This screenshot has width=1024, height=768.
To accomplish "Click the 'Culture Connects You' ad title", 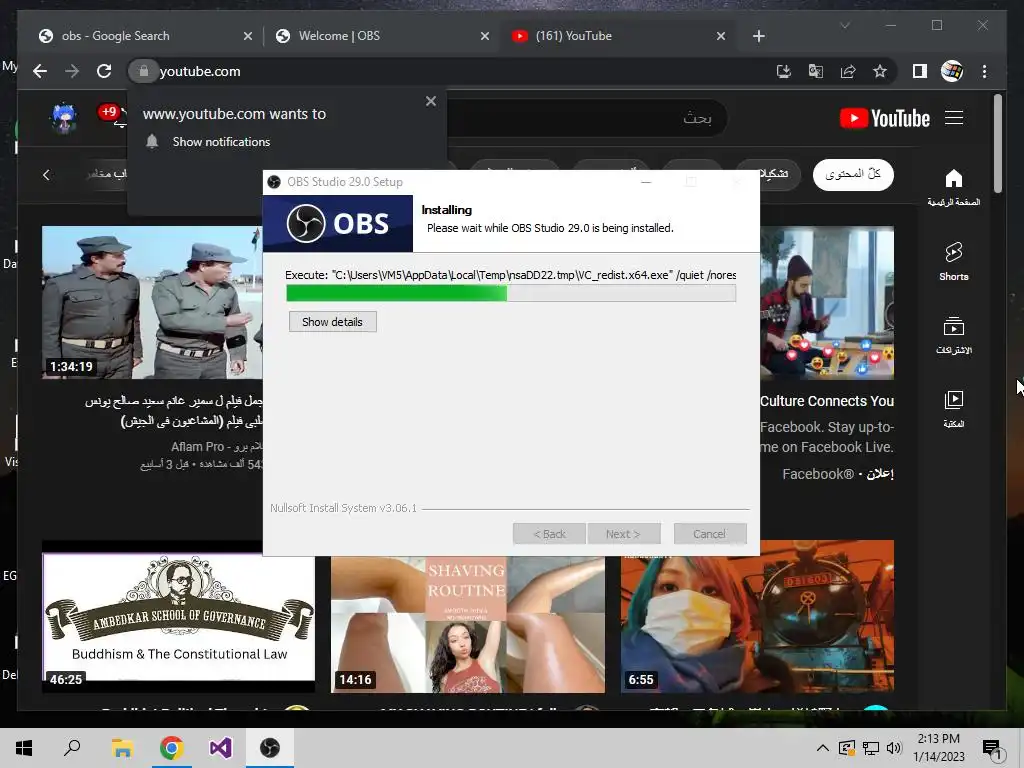I will pyautogui.click(x=827, y=401).
